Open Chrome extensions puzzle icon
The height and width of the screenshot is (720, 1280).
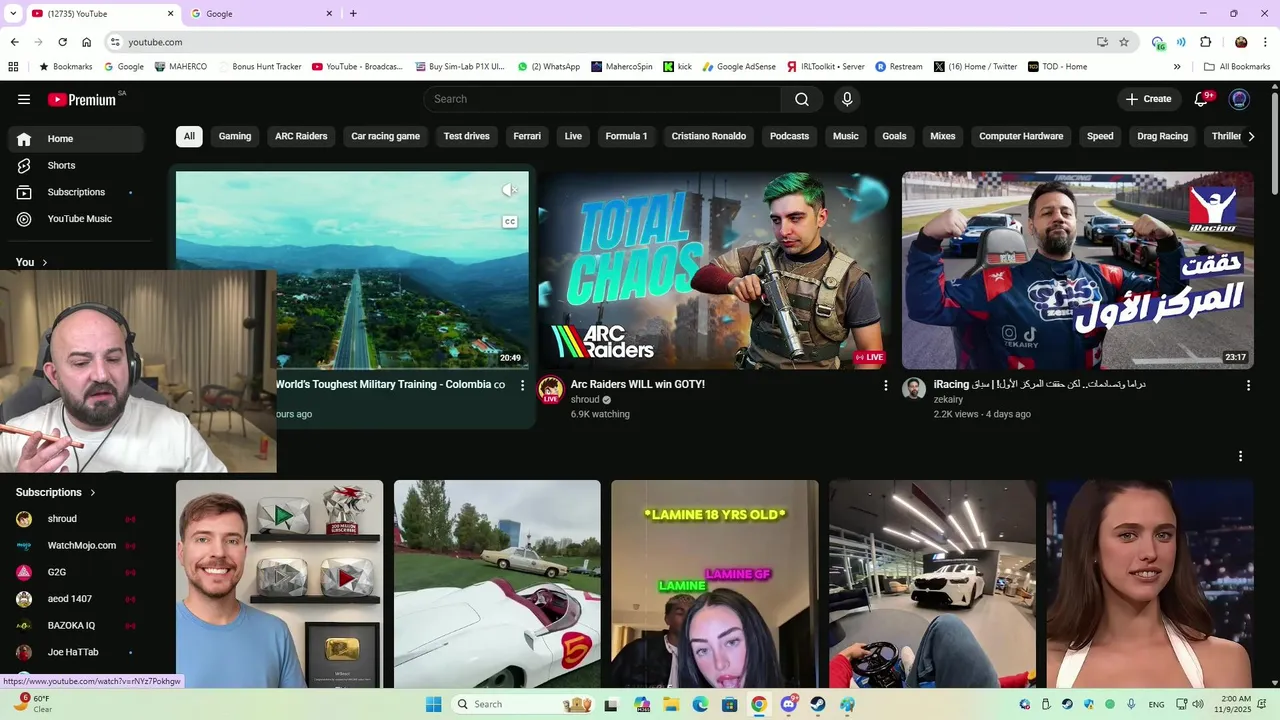(1205, 42)
